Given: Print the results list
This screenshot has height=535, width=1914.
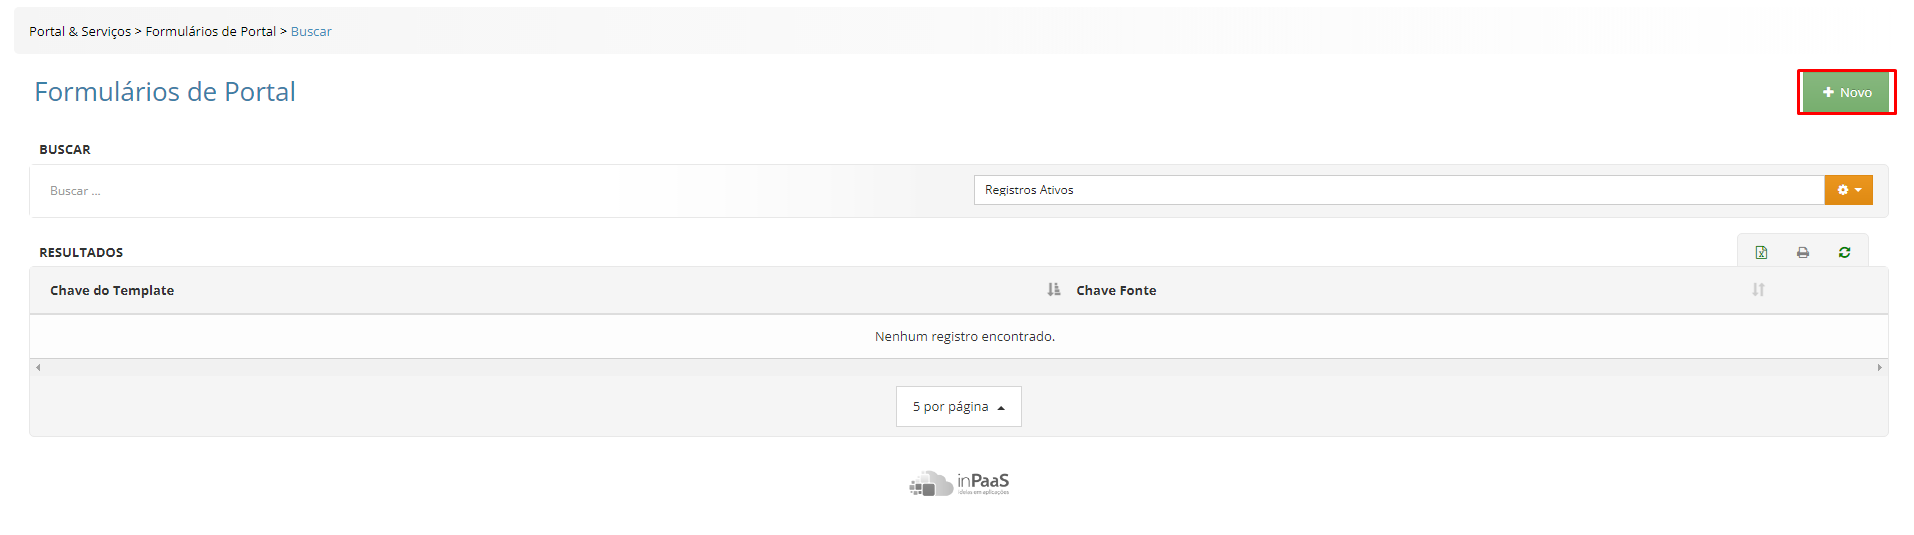Looking at the screenshot, I should tap(1803, 252).
